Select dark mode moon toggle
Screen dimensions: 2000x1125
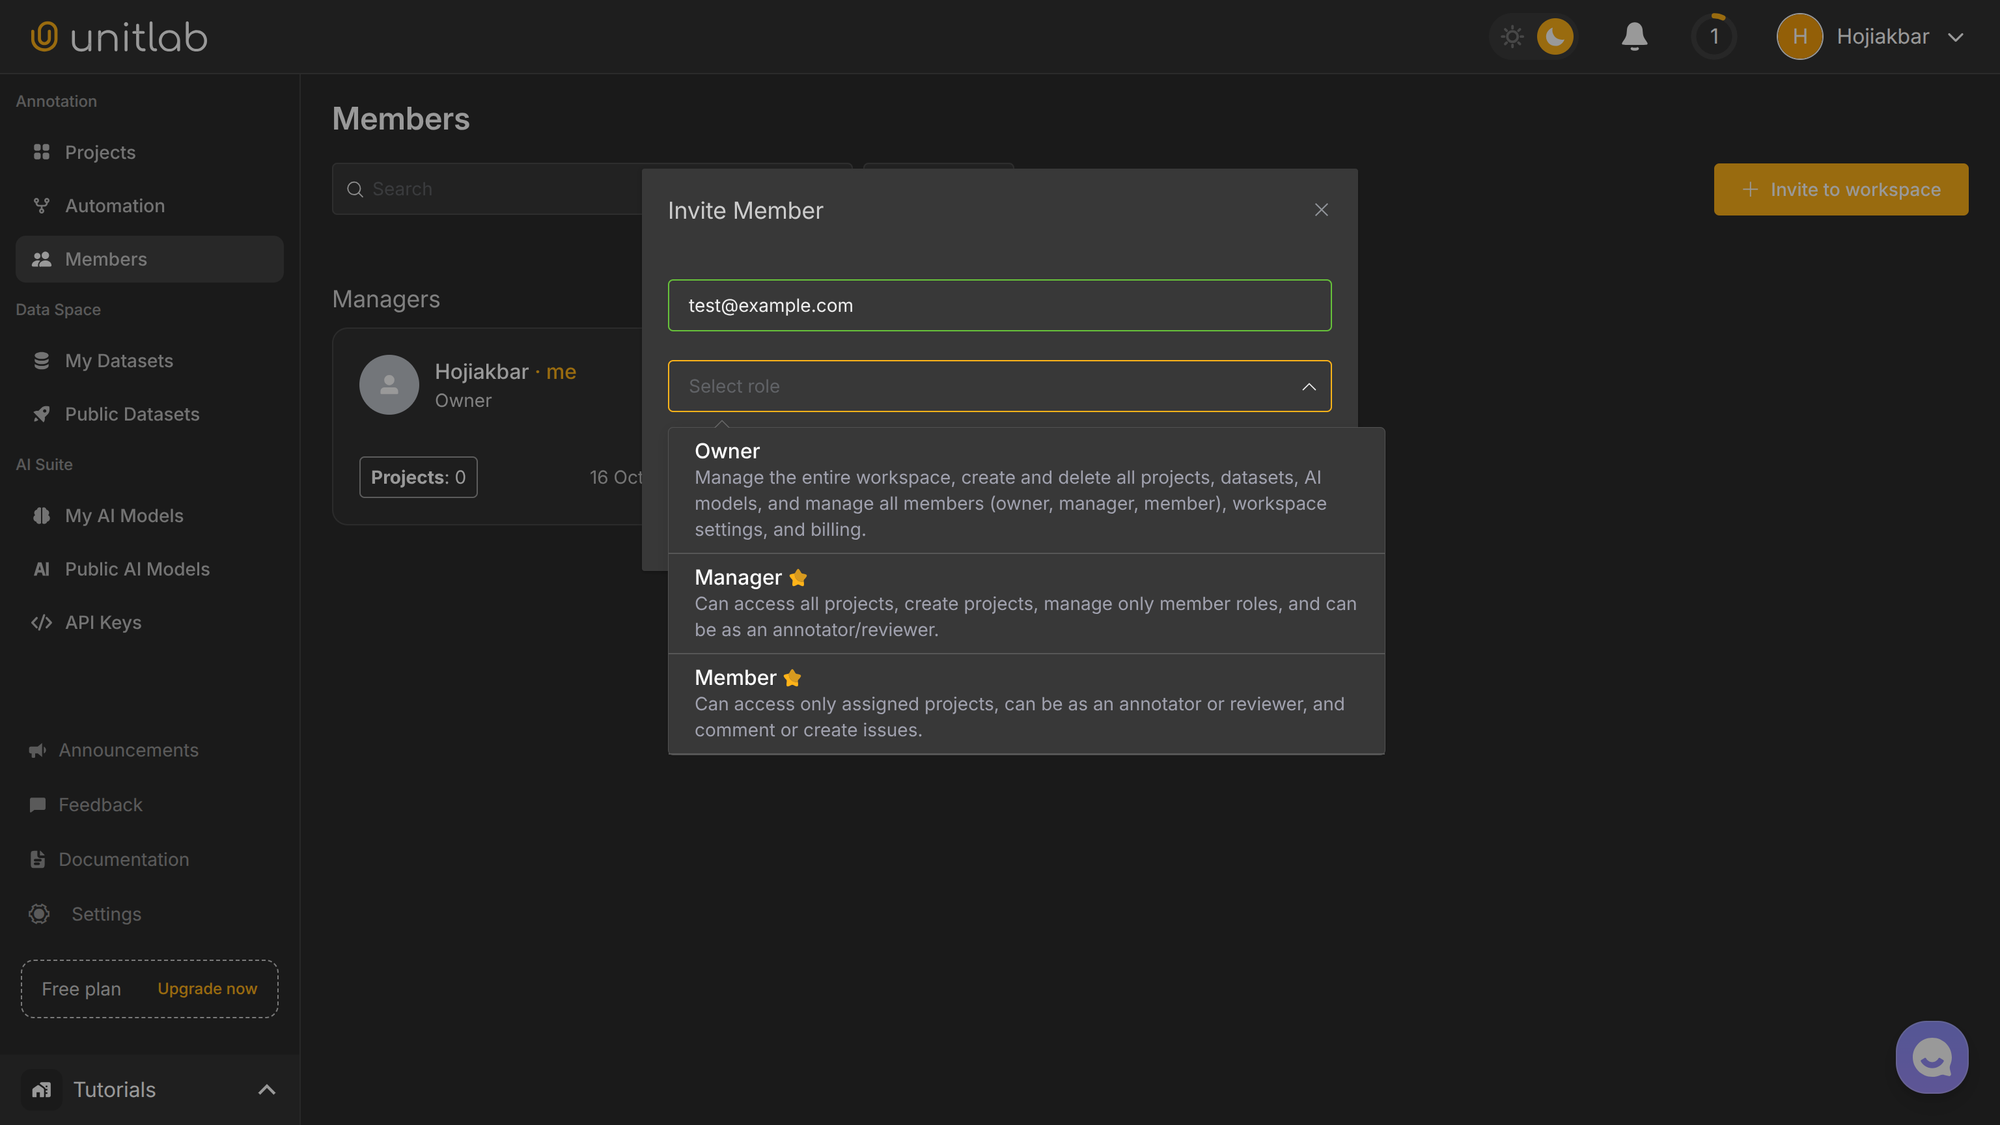(x=1554, y=37)
